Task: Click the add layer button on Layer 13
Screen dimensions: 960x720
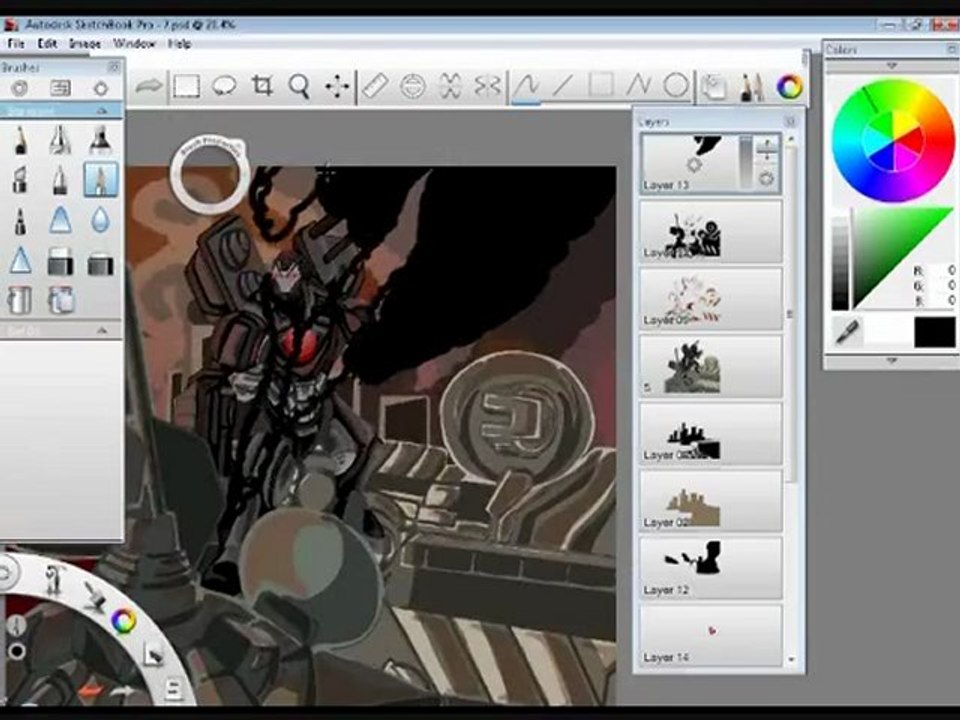Action: pos(766,149)
